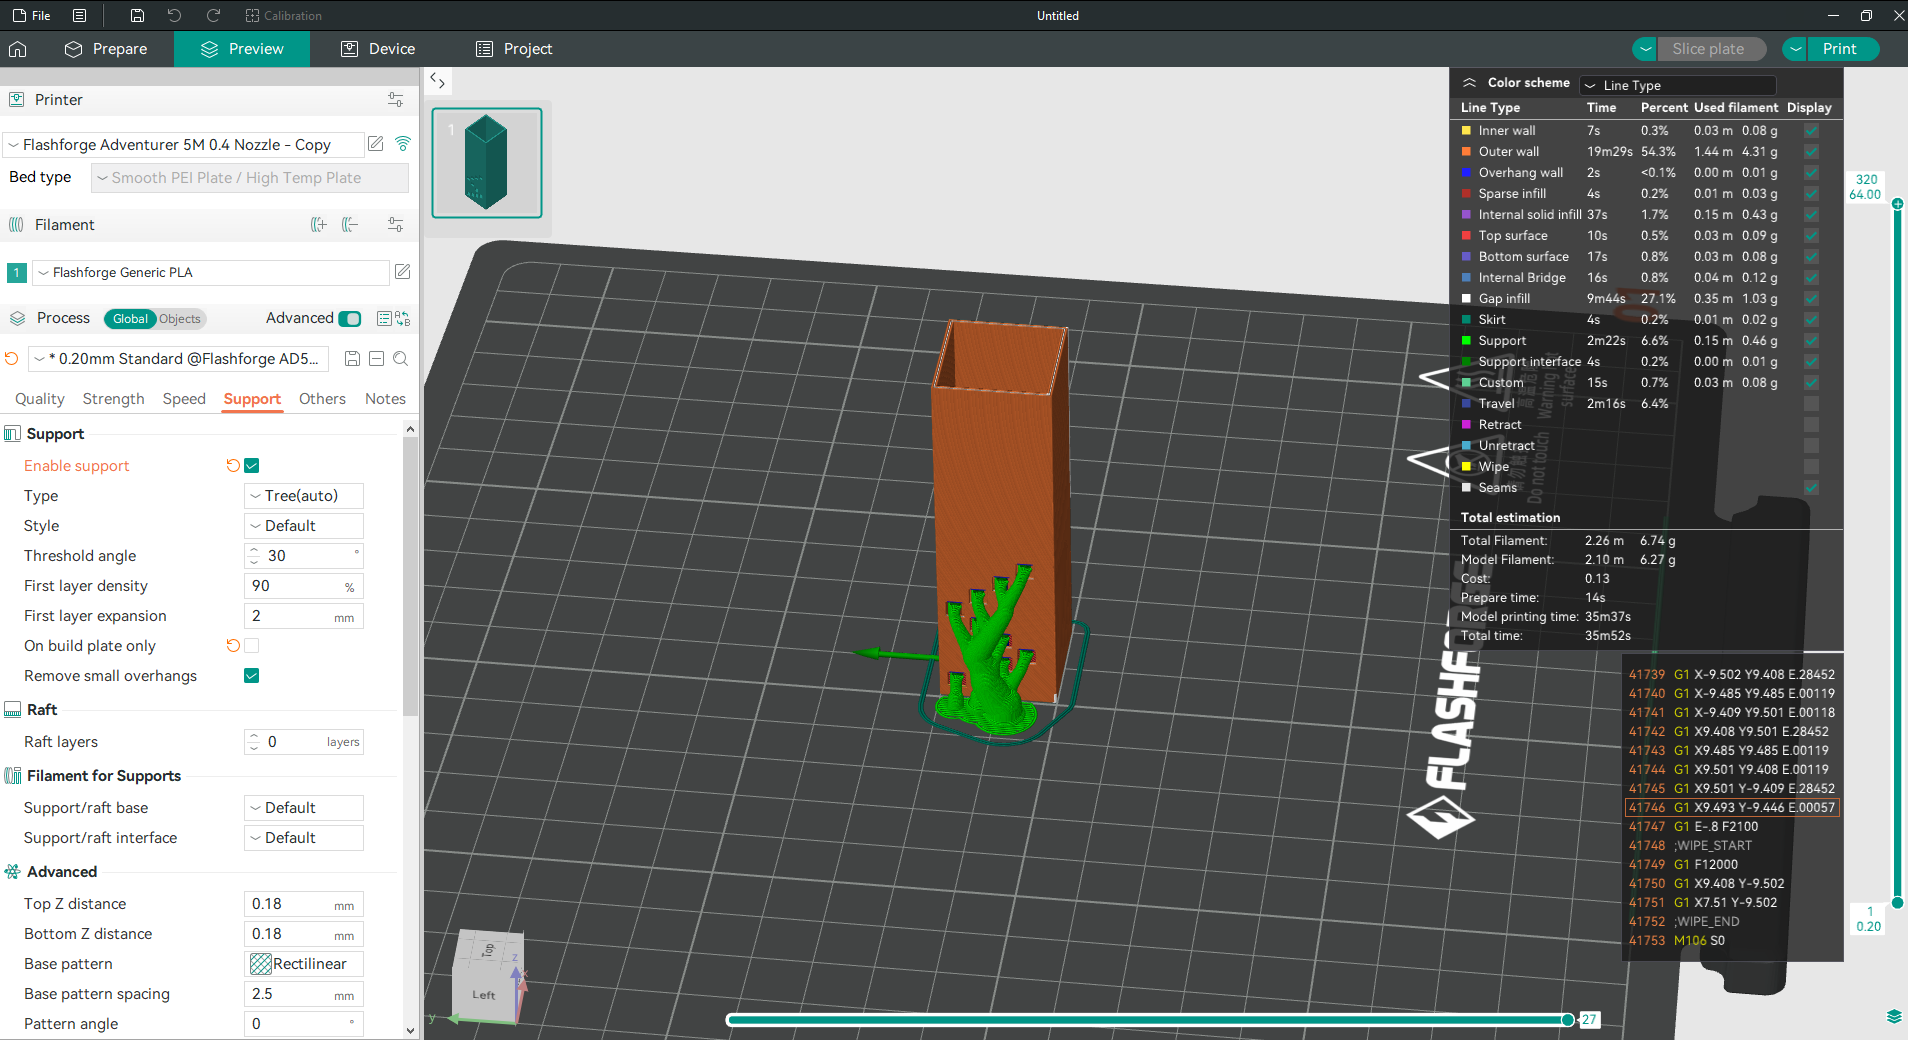Open the support Type dropdown
This screenshot has width=1908, height=1040.
(304, 496)
